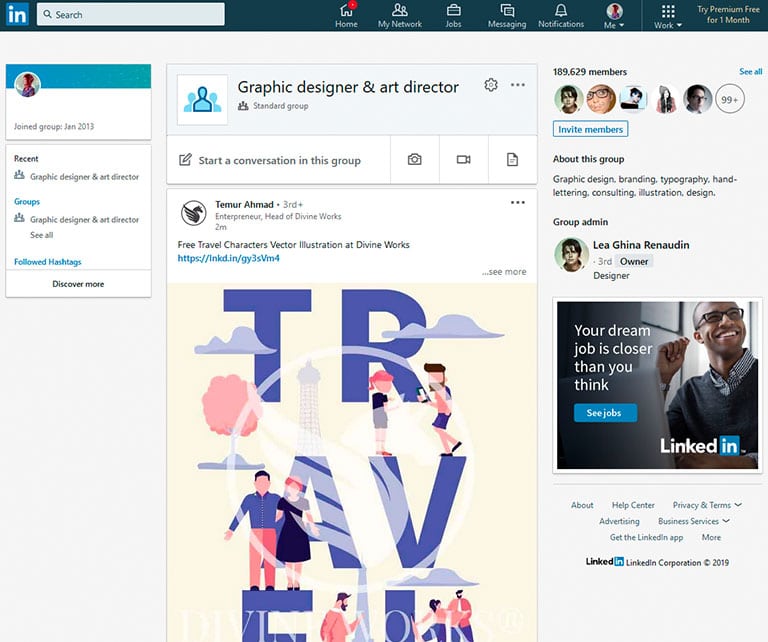The height and width of the screenshot is (642, 768).
Task: Click See jobs in the ad
Action: click(605, 413)
